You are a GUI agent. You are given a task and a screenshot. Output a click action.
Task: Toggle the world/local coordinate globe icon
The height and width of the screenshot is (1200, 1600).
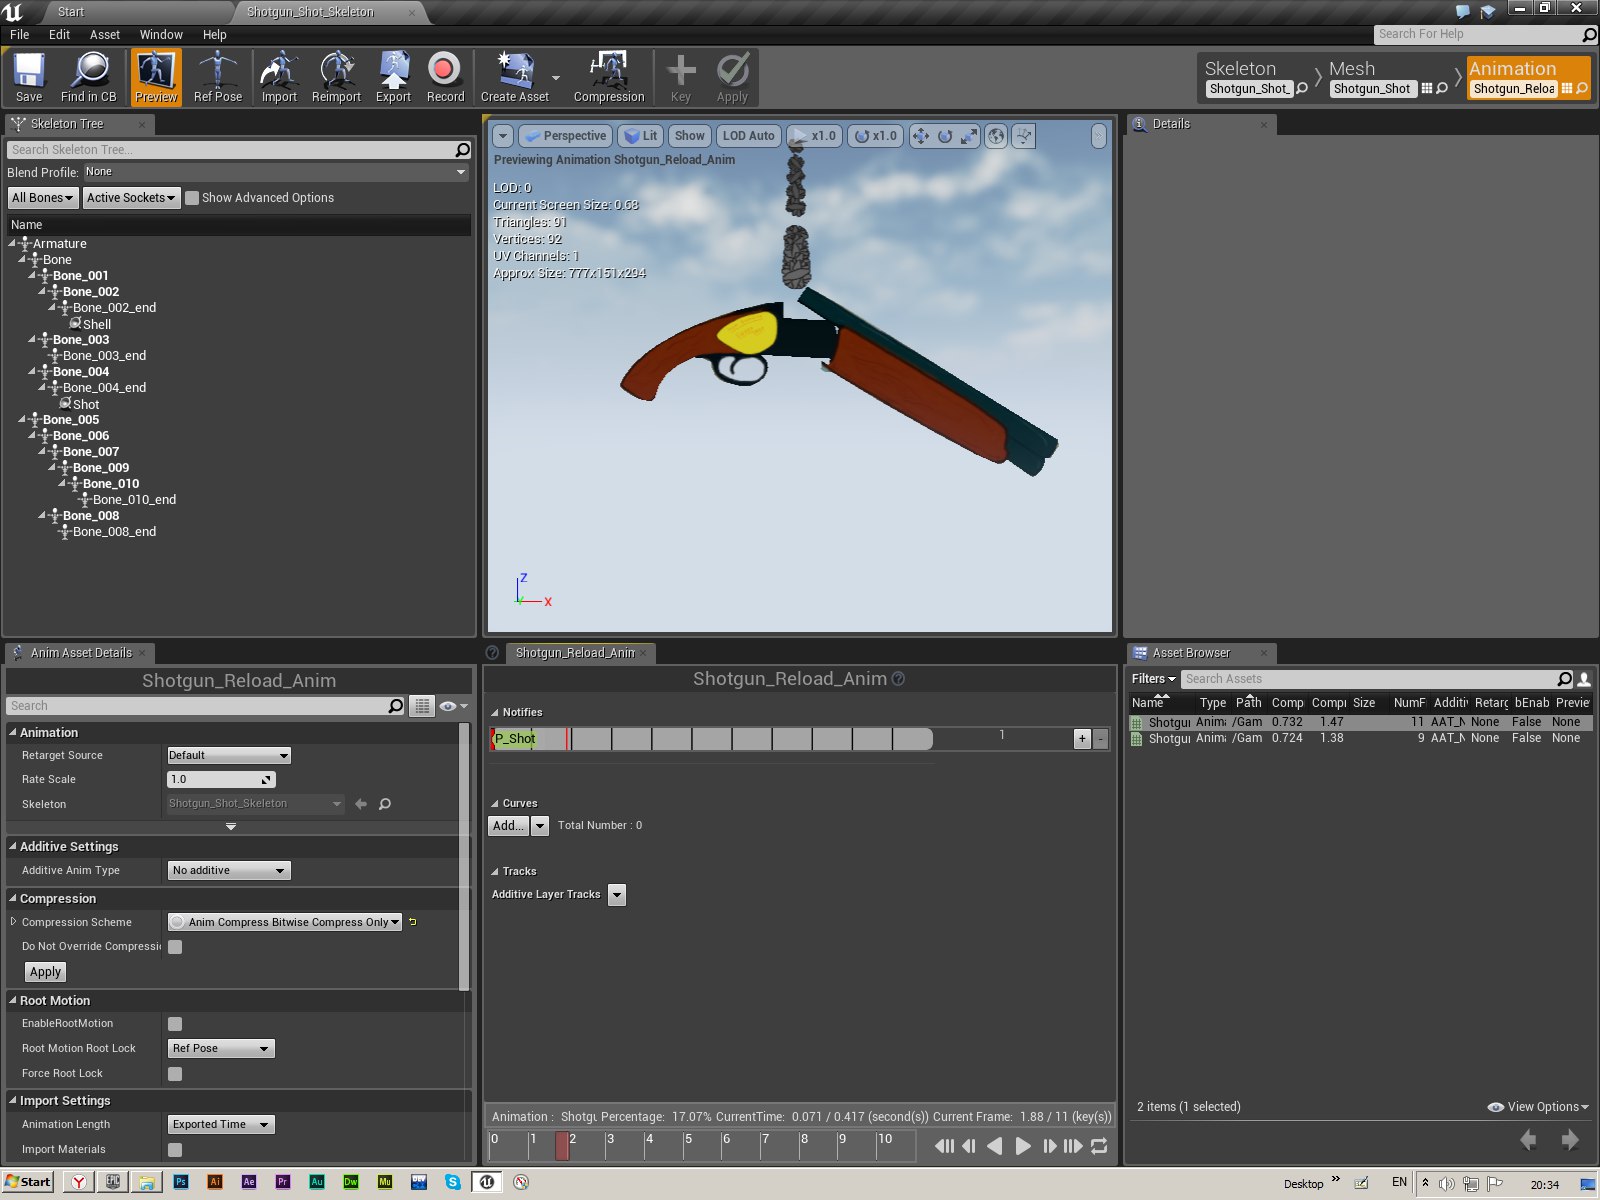tap(996, 136)
